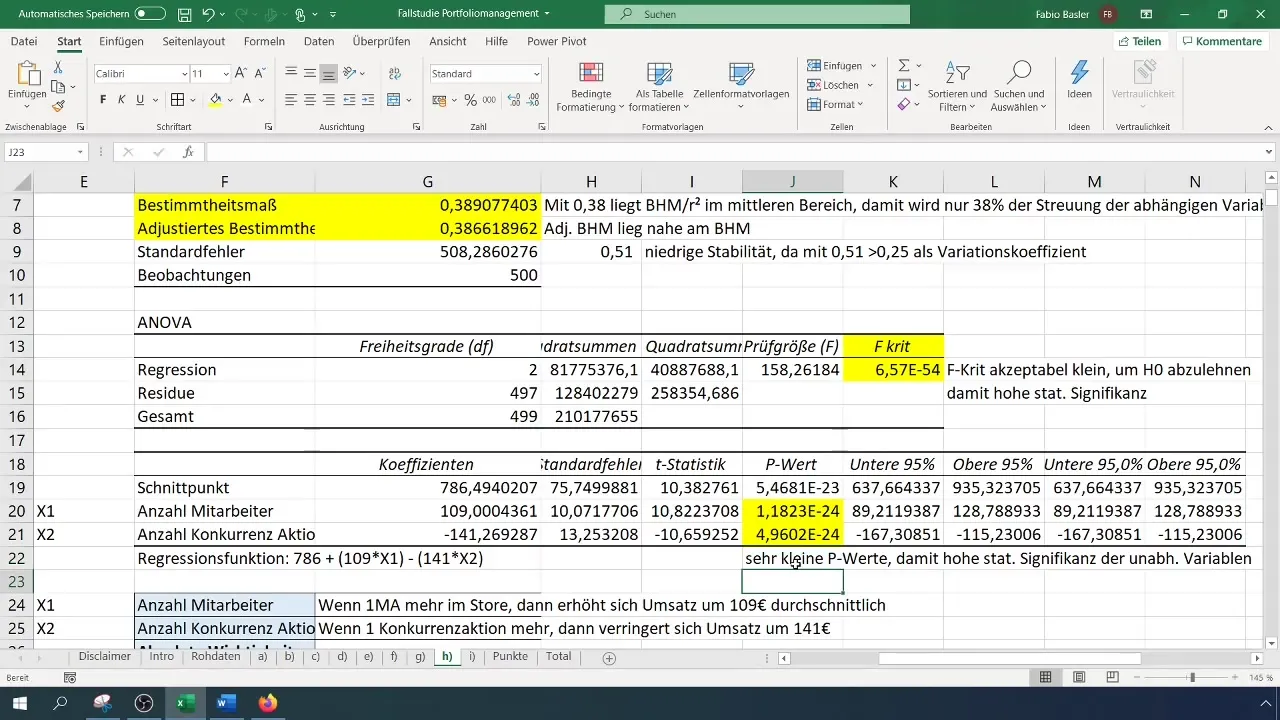Click the Copy icon in Zwischenablage
The image size is (1280, 720).
pos(58,87)
